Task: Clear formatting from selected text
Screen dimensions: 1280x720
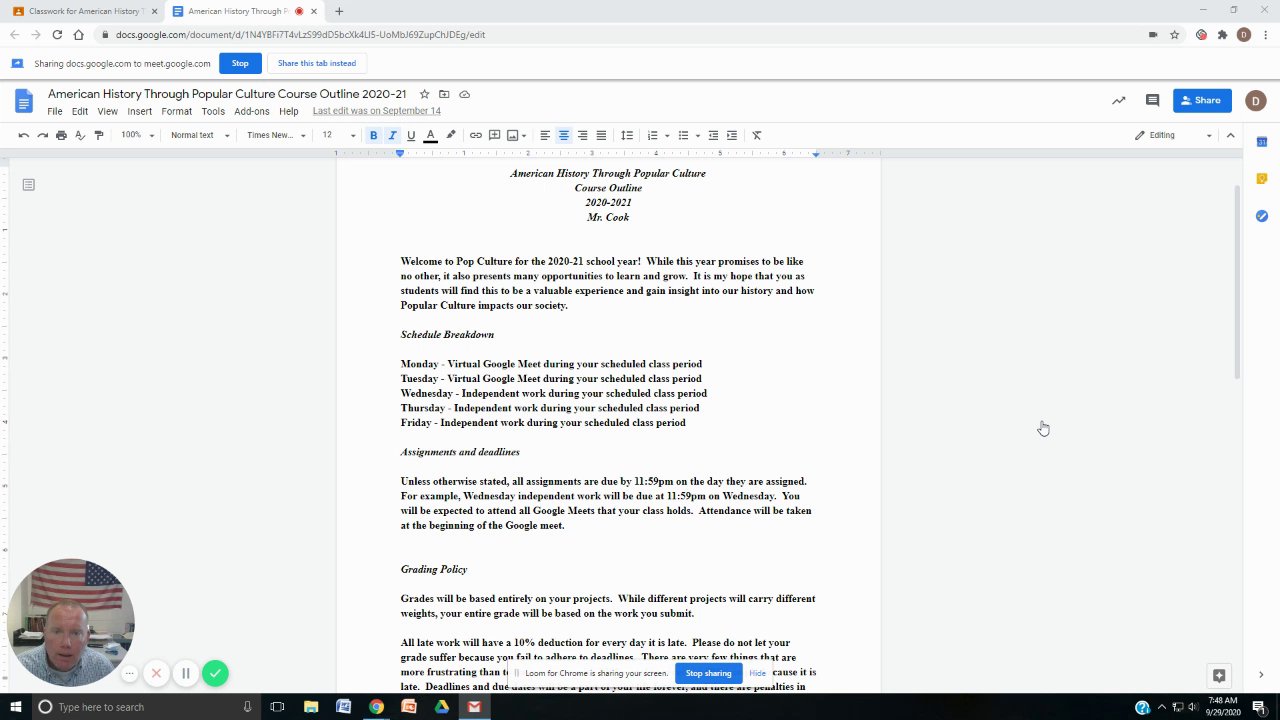Action: point(757,135)
